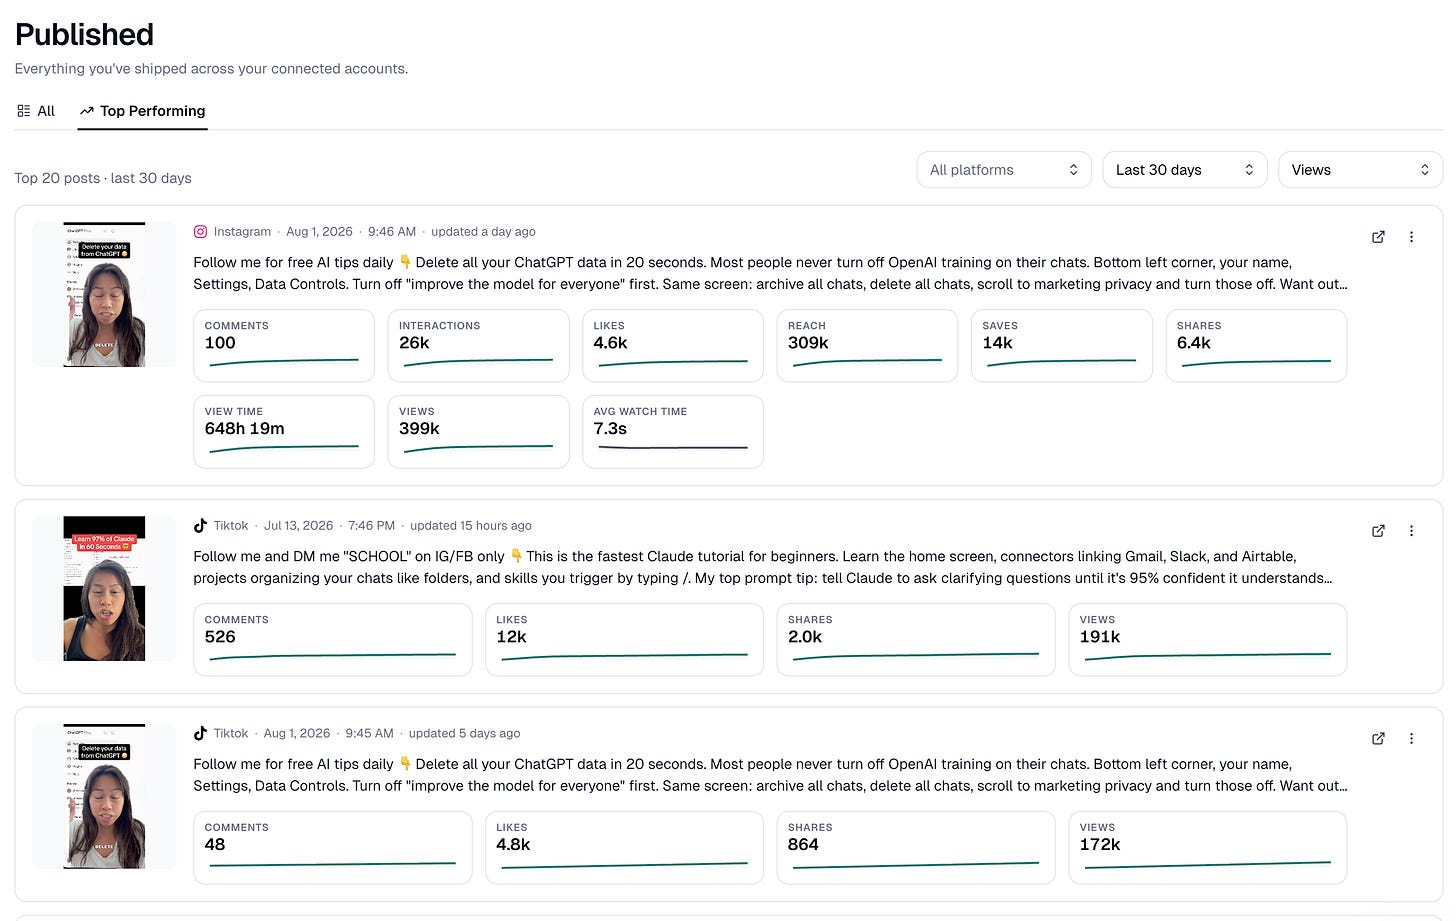Click the Comments 526 metric card

pyautogui.click(x=333, y=640)
